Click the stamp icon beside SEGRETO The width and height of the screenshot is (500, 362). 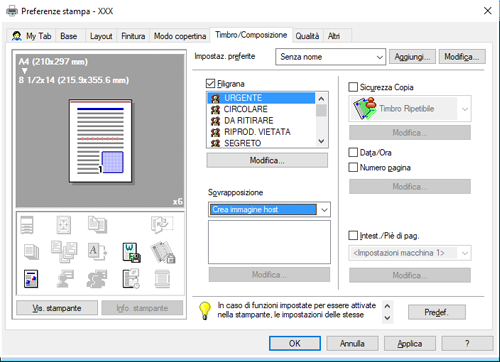point(215,143)
